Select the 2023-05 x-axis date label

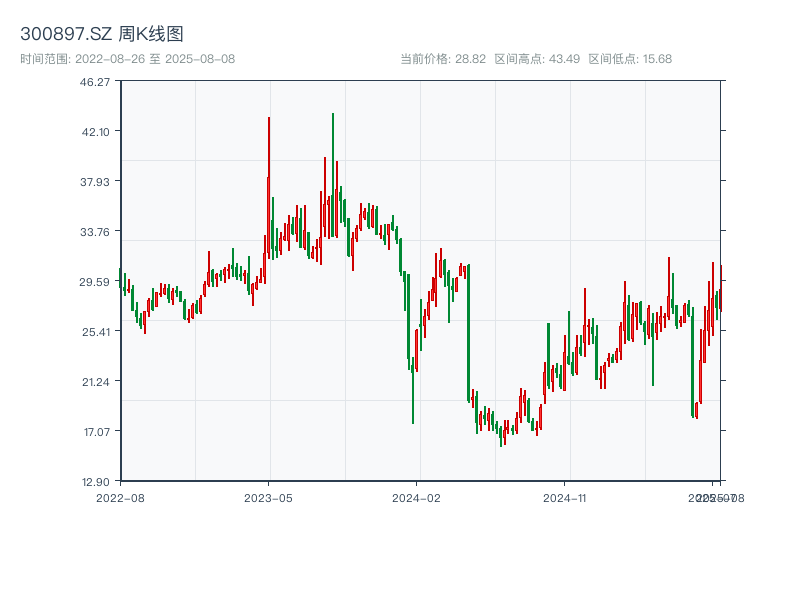[269, 497]
